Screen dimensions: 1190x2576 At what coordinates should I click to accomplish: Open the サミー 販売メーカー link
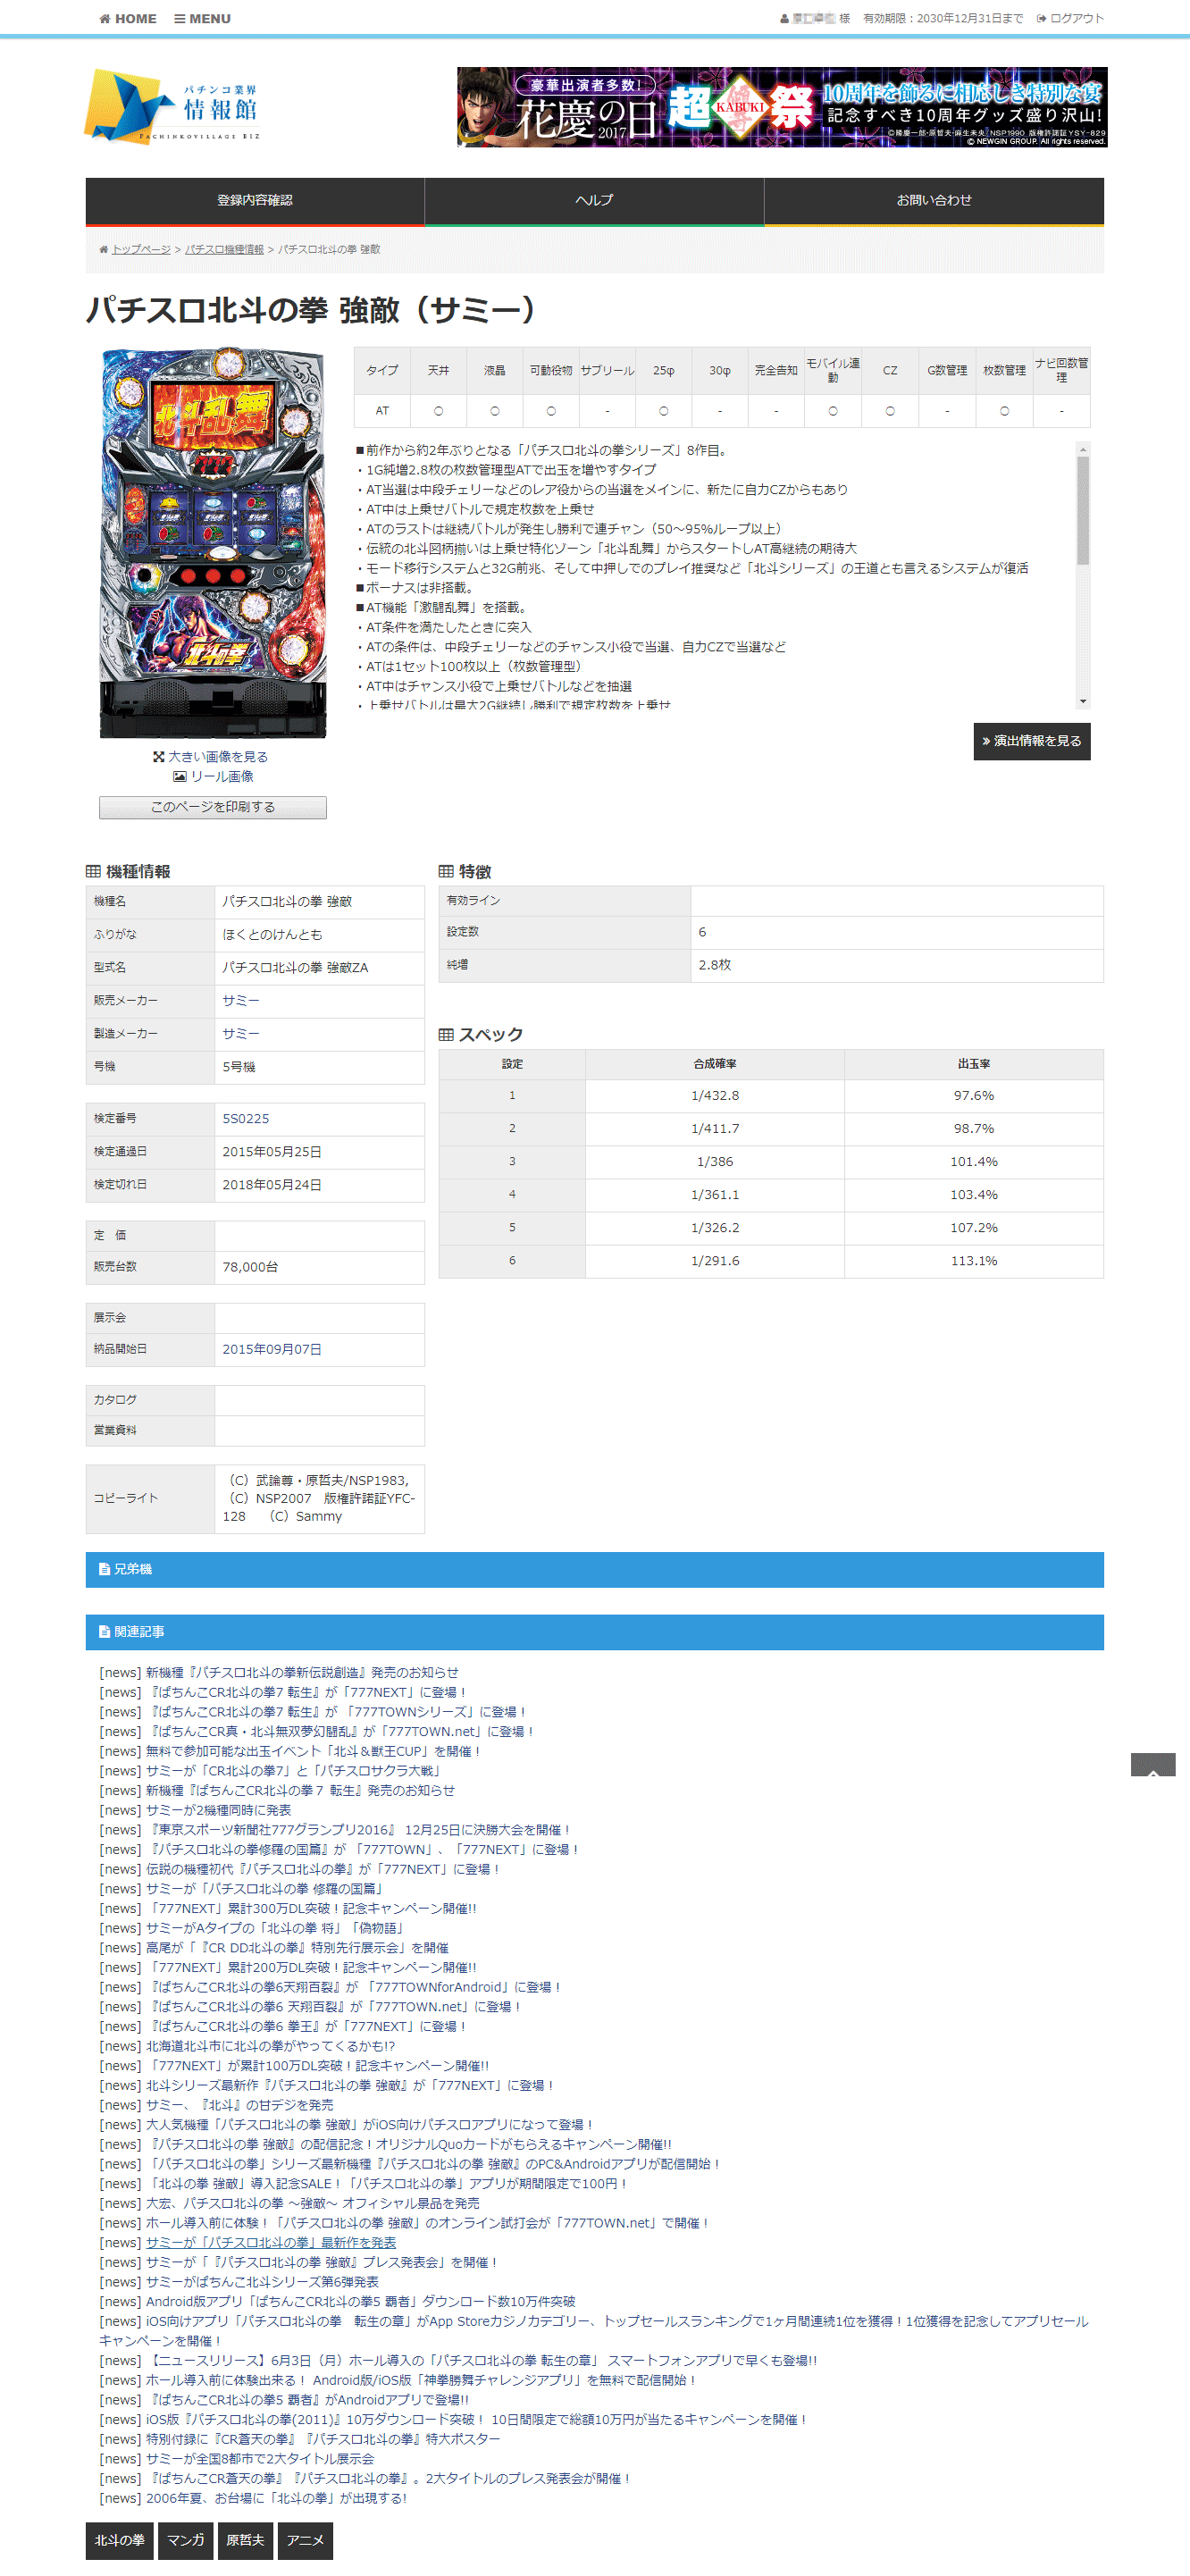(x=241, y=1001)
